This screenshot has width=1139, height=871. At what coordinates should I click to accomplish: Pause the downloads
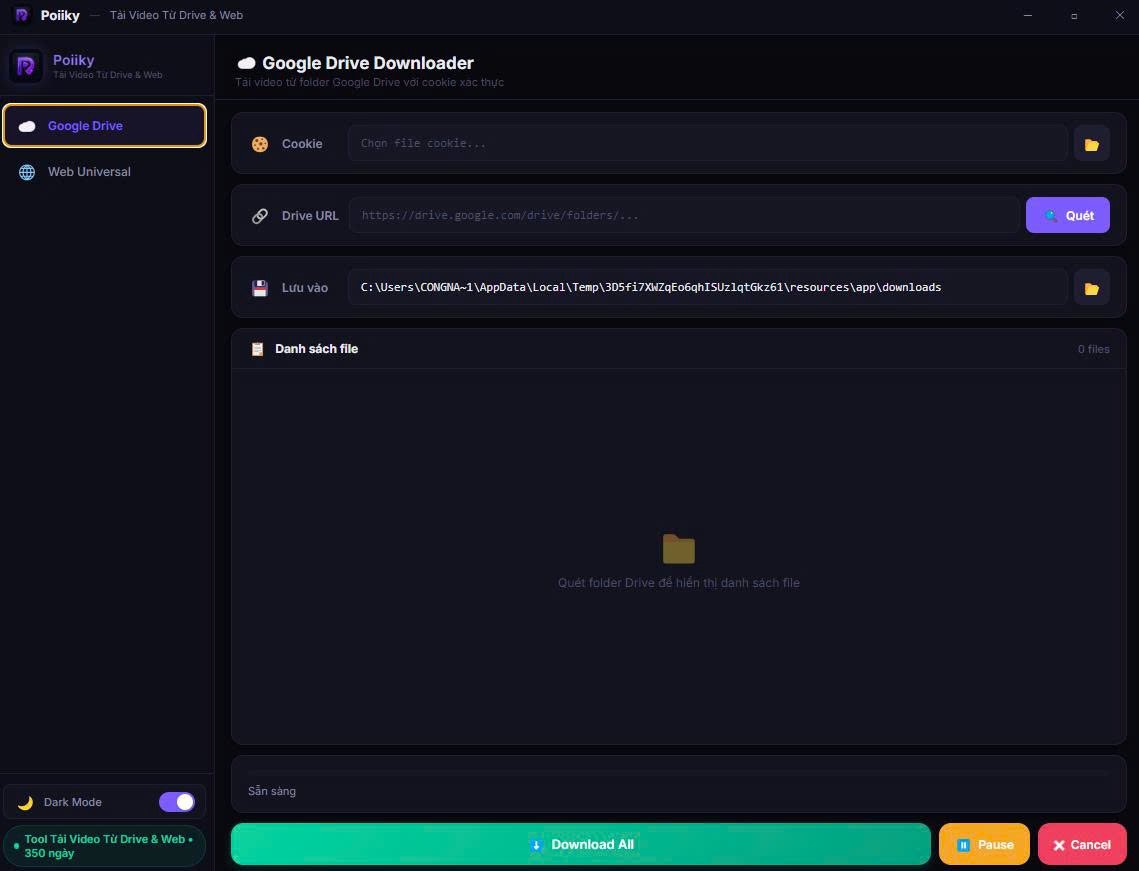984,844
